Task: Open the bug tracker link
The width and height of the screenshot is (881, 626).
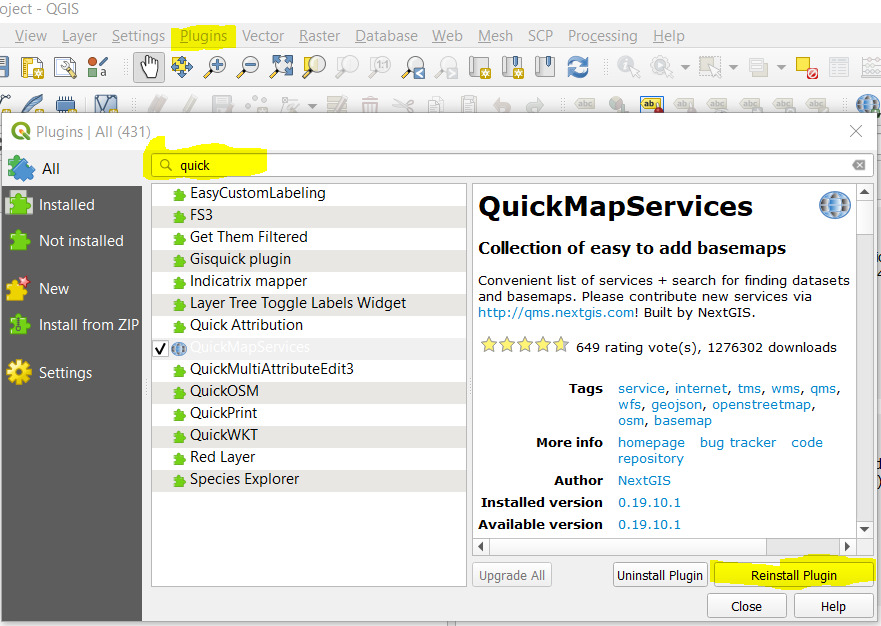Action: (x=738, y=442)
